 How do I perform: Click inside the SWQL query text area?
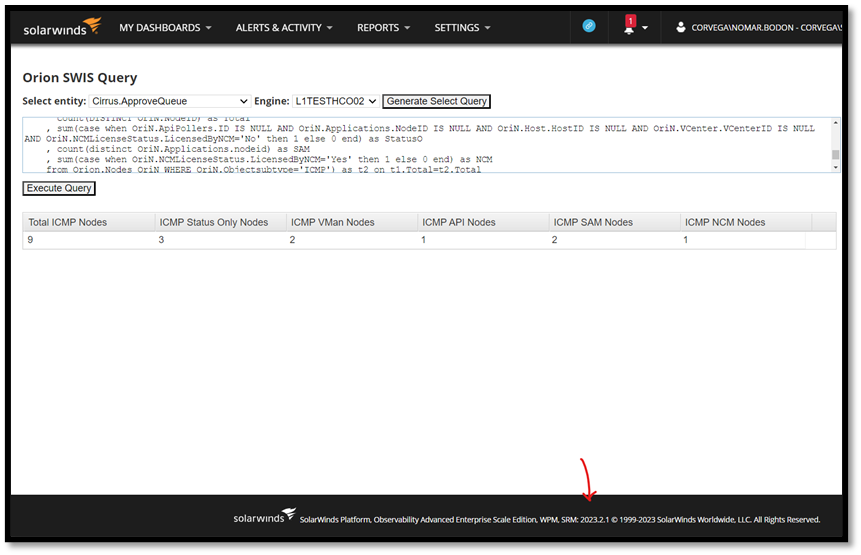tap(427, 145)
